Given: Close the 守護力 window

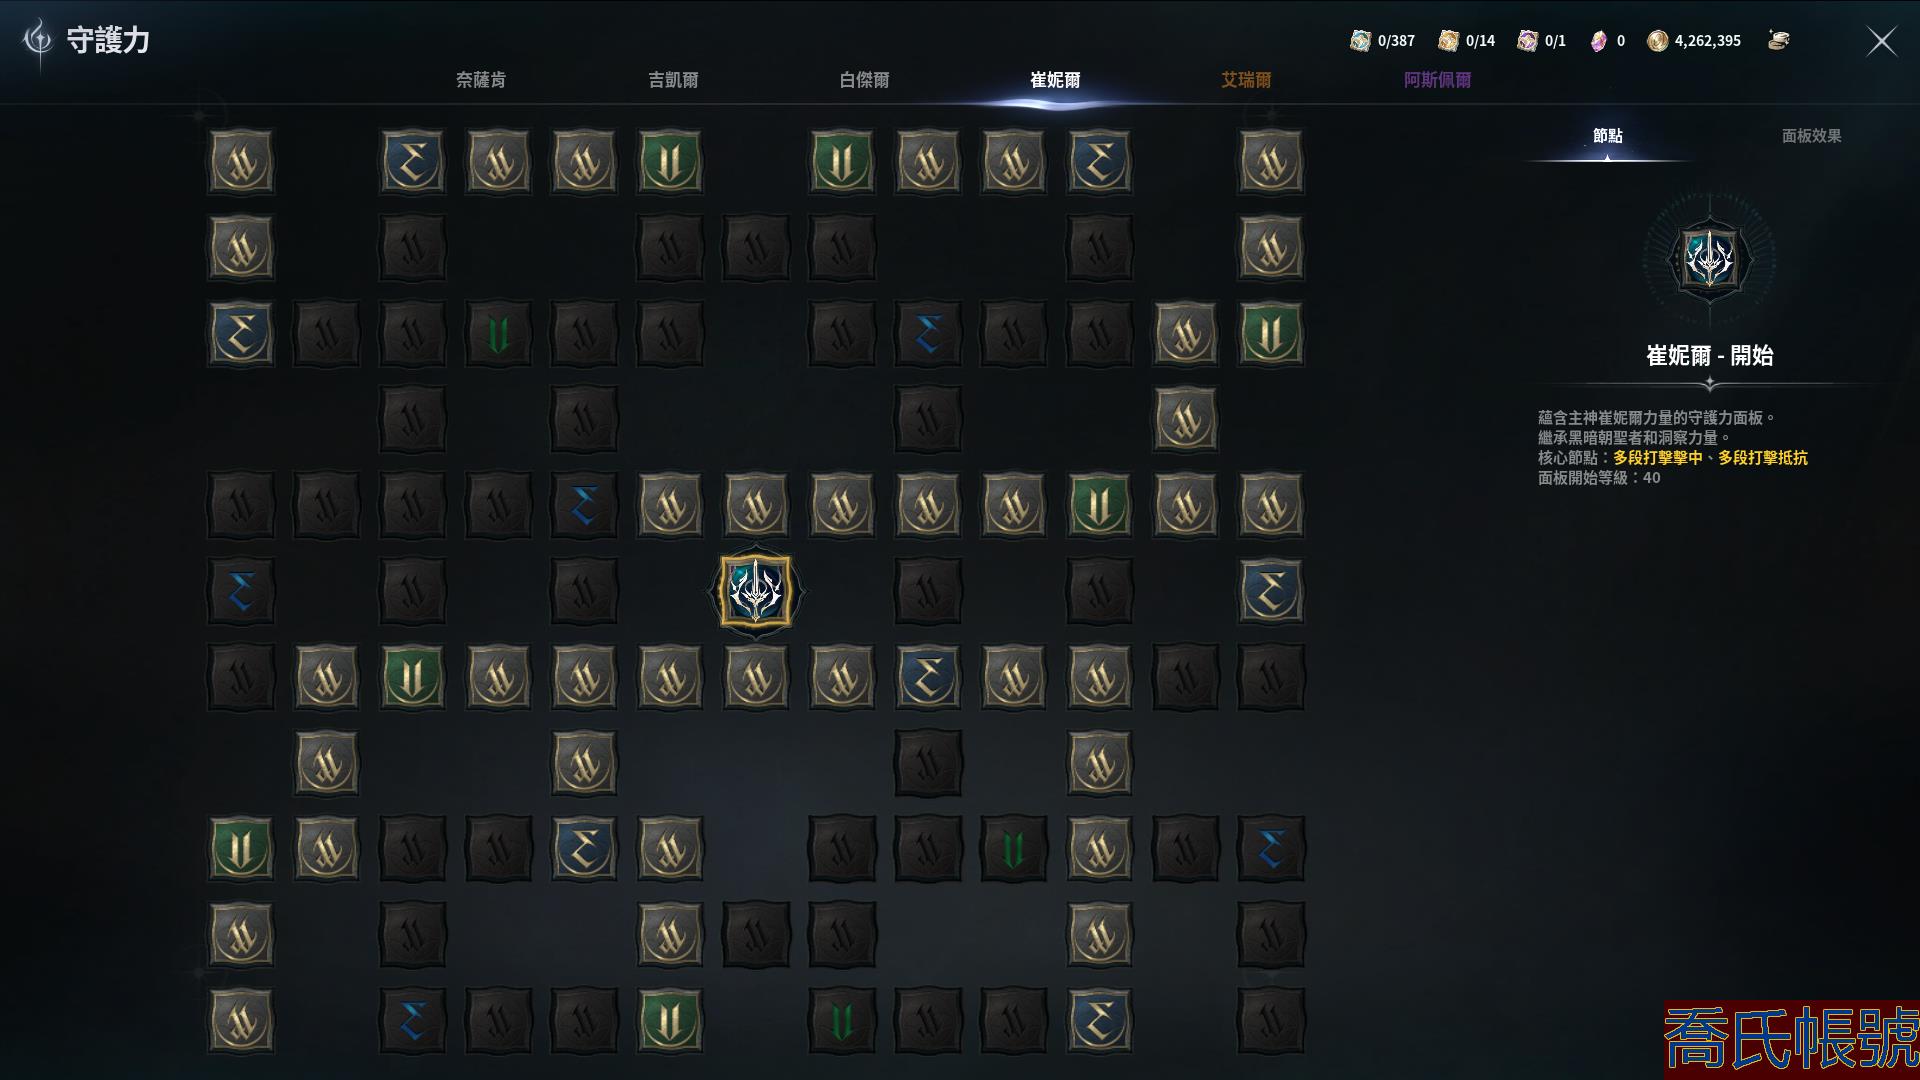Looking at the screenshot, I should coord(1882,41).
